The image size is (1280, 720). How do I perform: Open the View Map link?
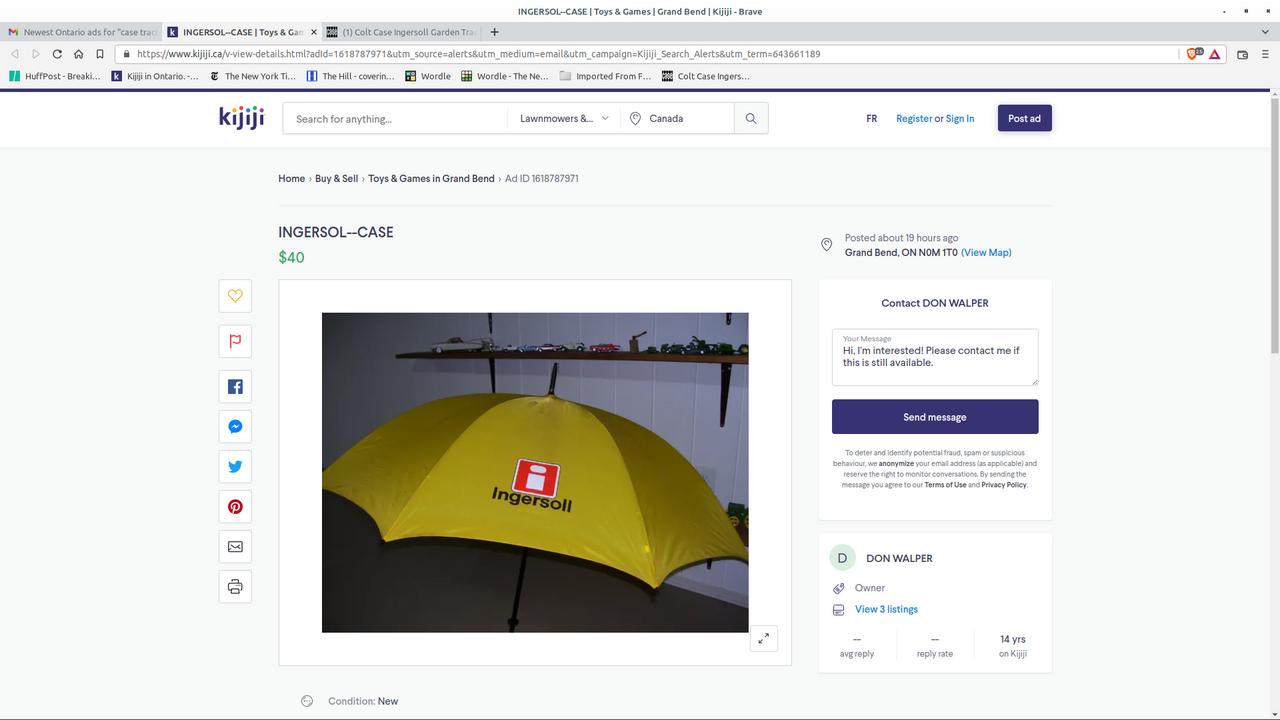[x=986, y=253]
